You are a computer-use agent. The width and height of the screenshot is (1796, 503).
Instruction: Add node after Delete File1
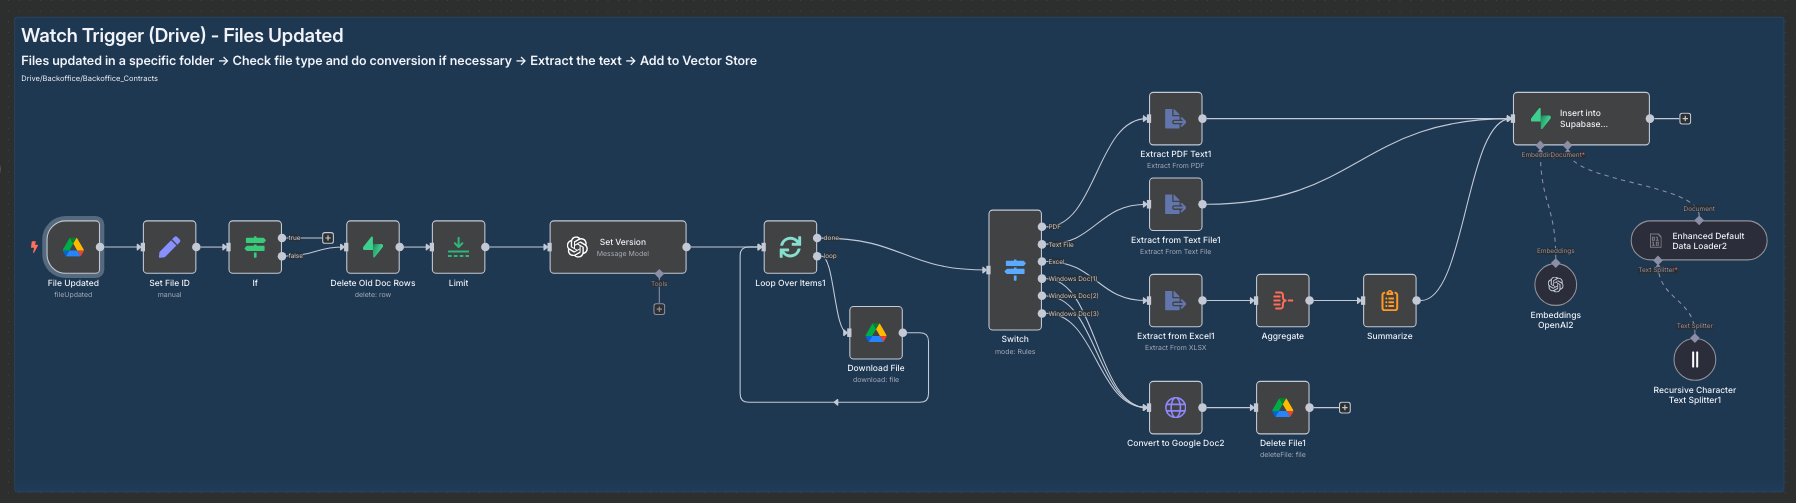[x=1345, y=407]
